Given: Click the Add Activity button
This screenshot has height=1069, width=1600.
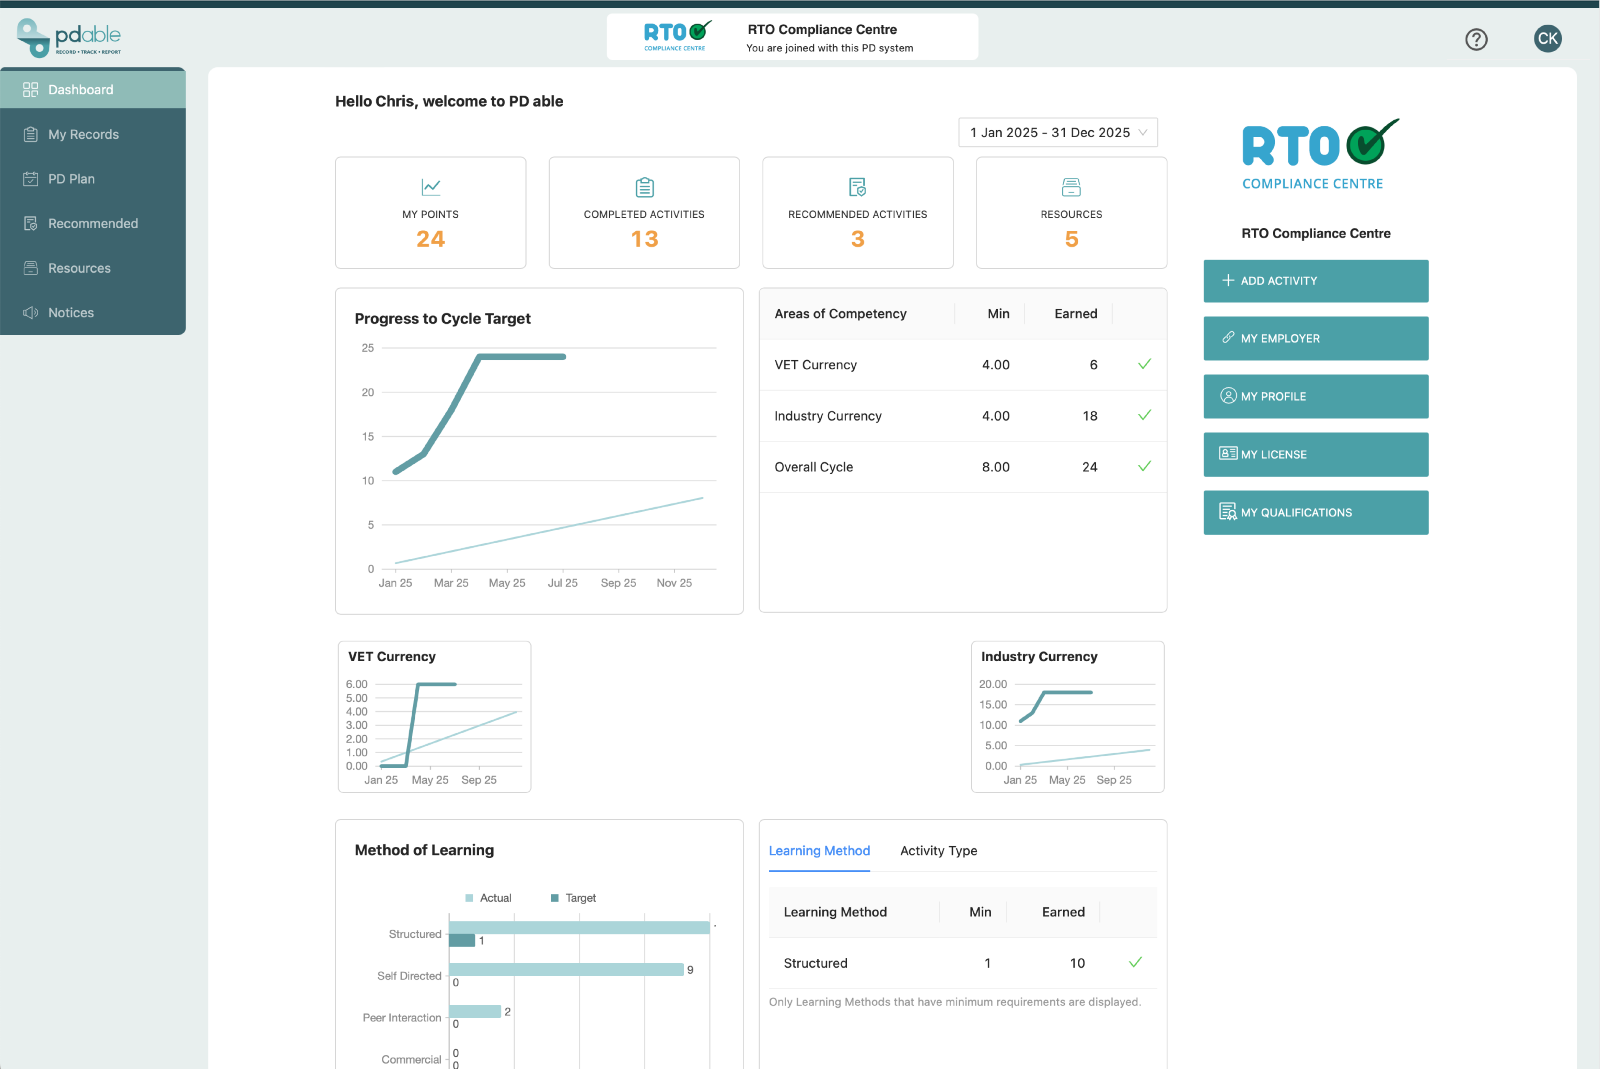Looking at the screenshot, I should pyautogui.click(x=1315, y=281).
